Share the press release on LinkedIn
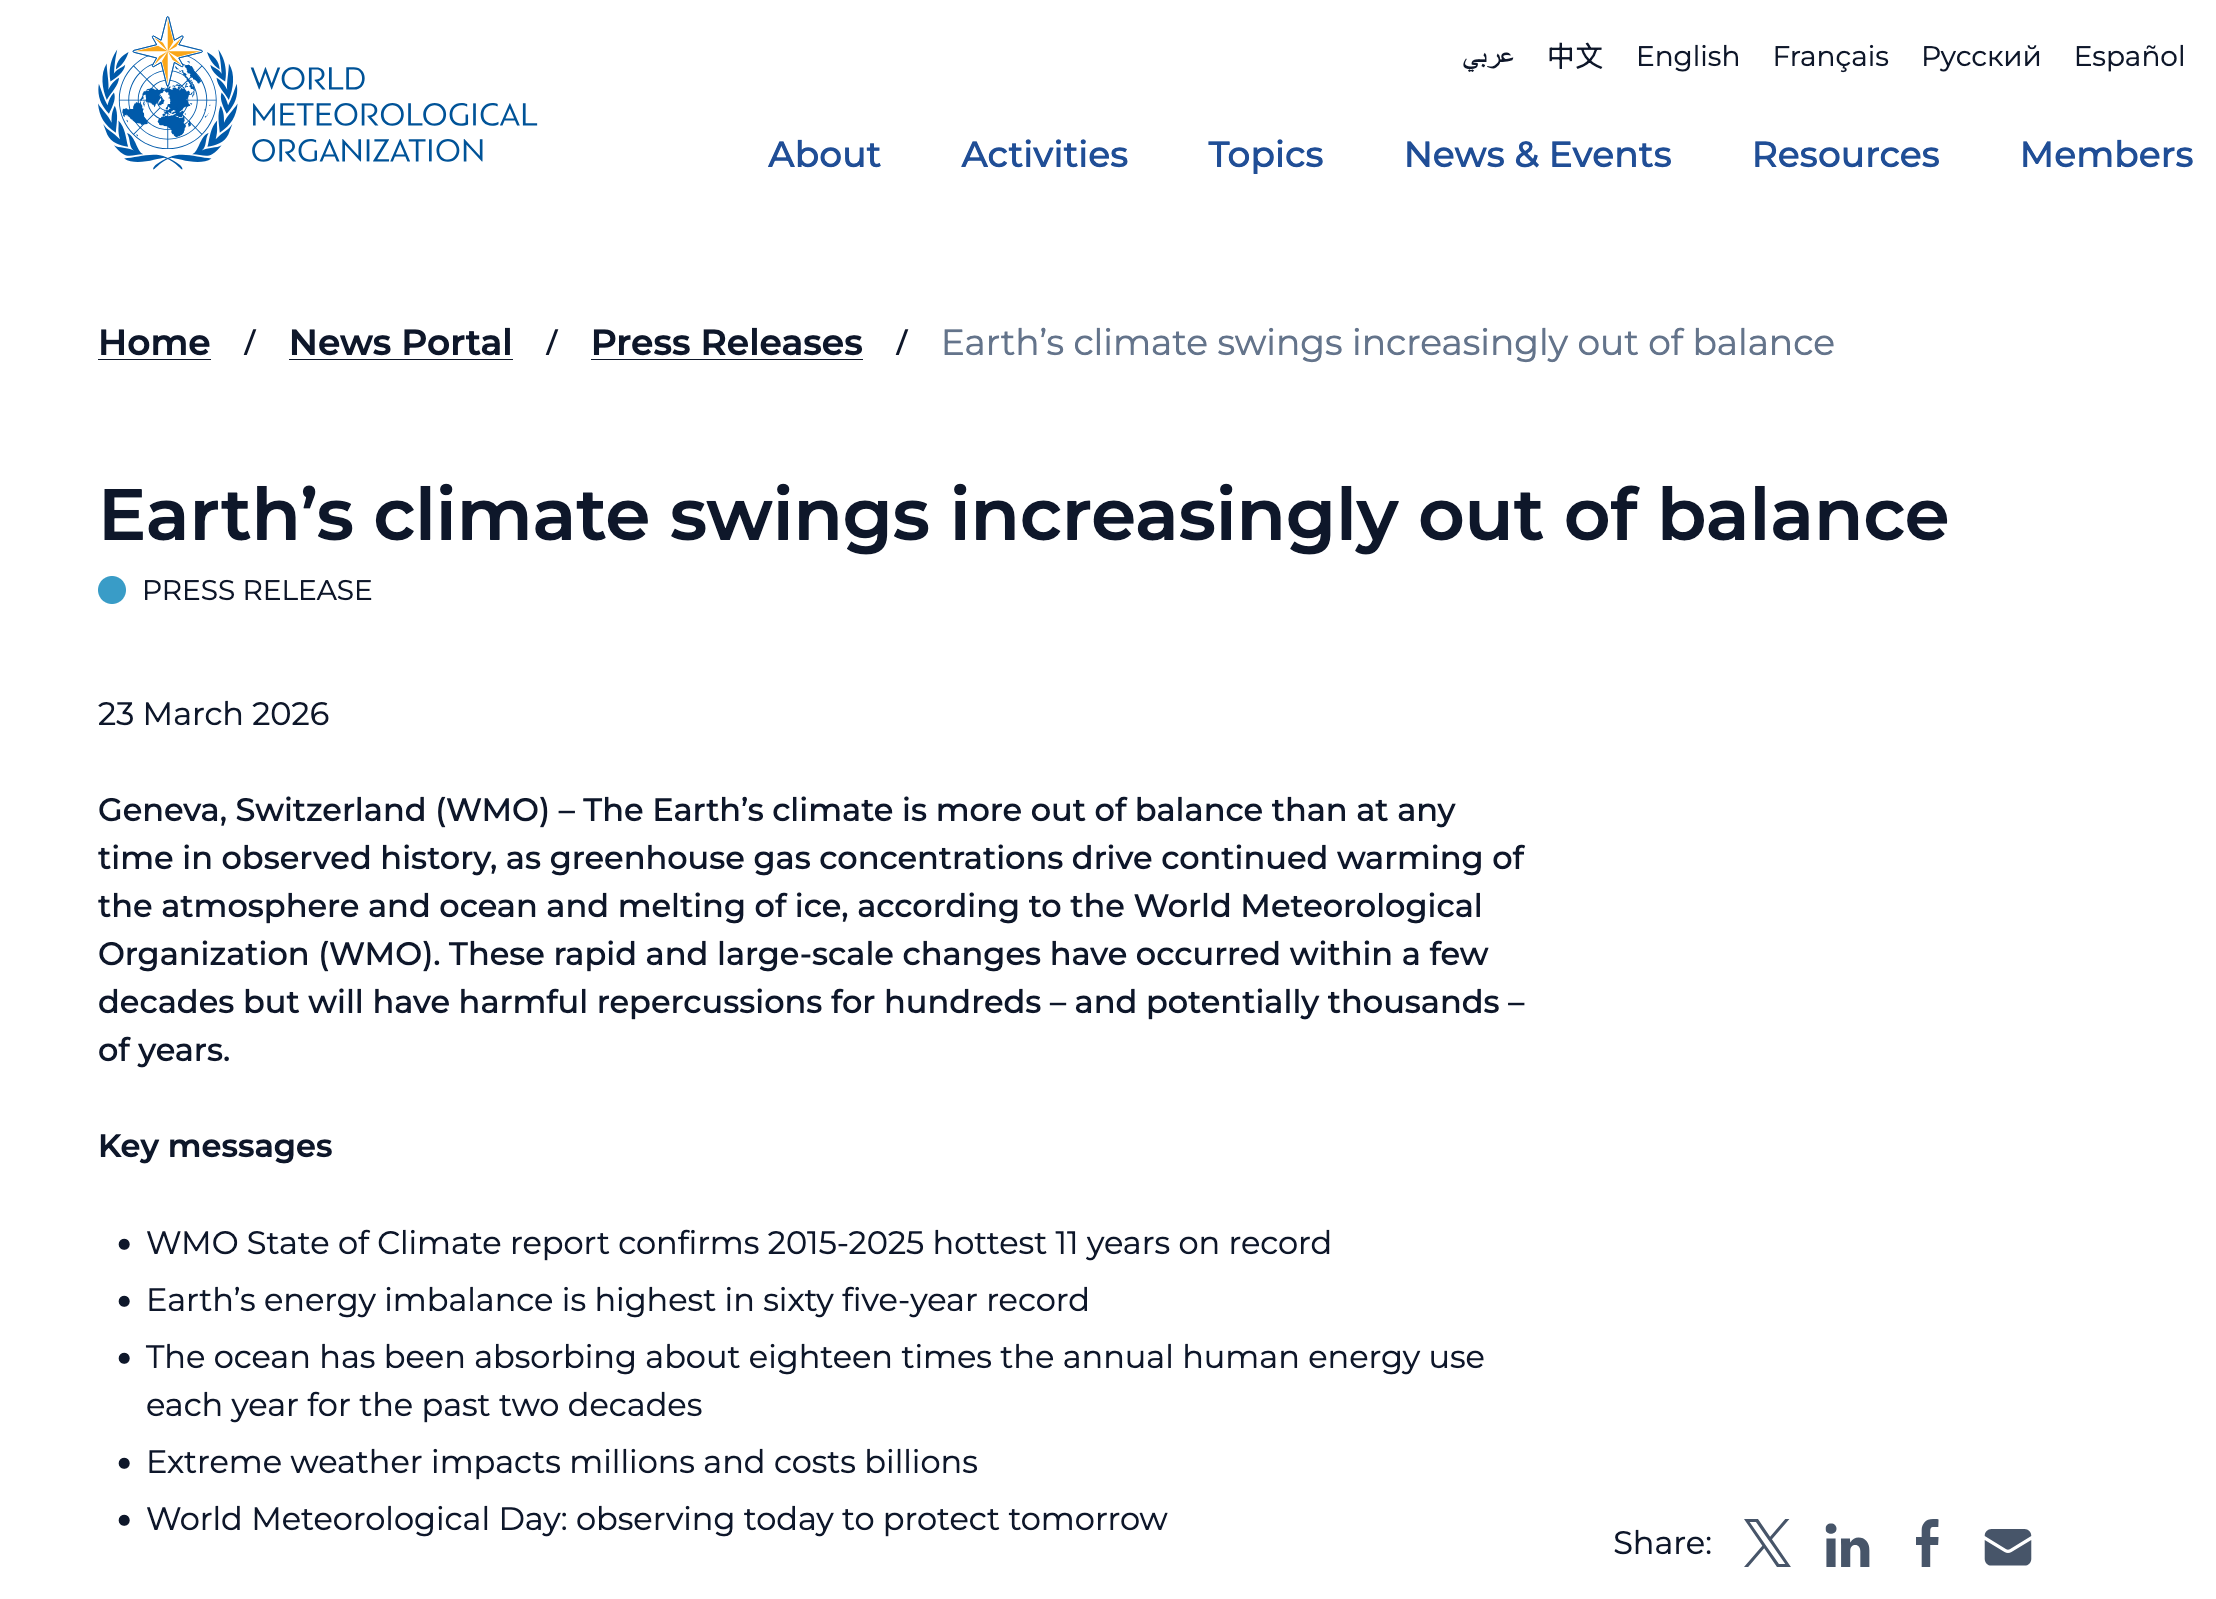The width and height of the screenshot is (2216, 1599). [1847, 1546]
